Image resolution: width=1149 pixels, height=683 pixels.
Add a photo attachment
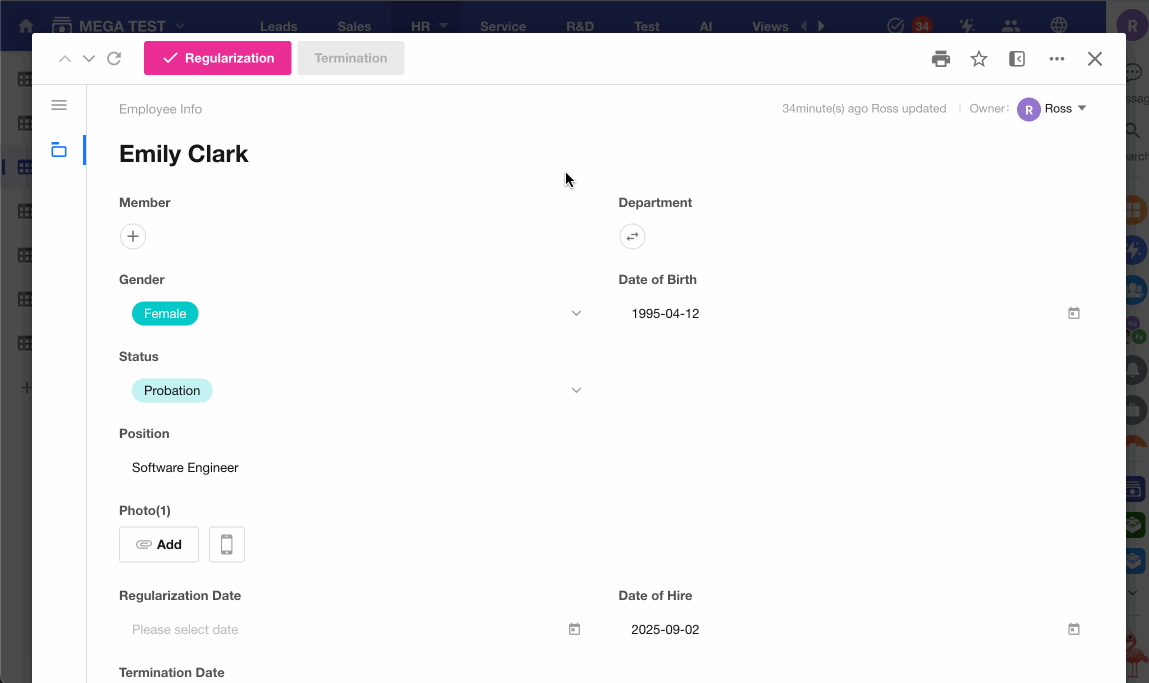159,544
